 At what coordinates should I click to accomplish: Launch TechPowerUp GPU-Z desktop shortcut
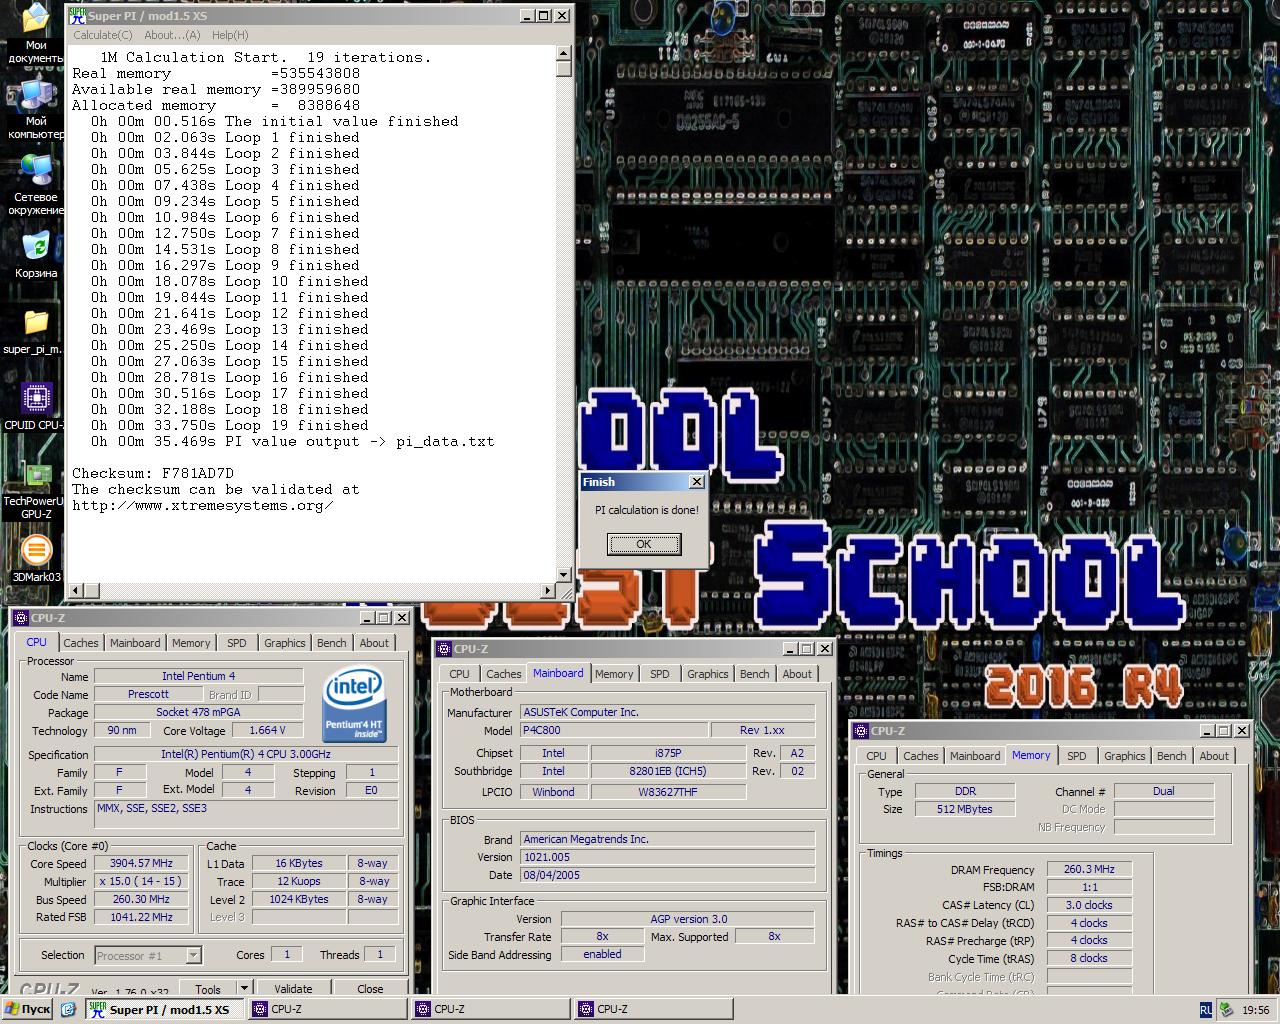point(35,488)
